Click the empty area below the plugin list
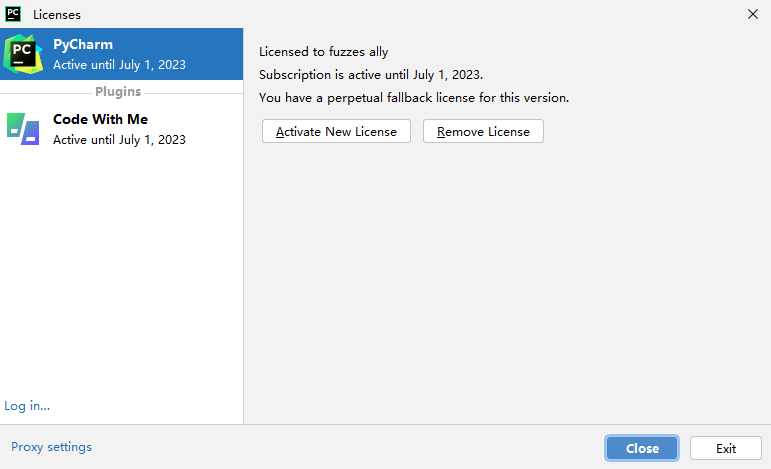 tap(120, 280)
